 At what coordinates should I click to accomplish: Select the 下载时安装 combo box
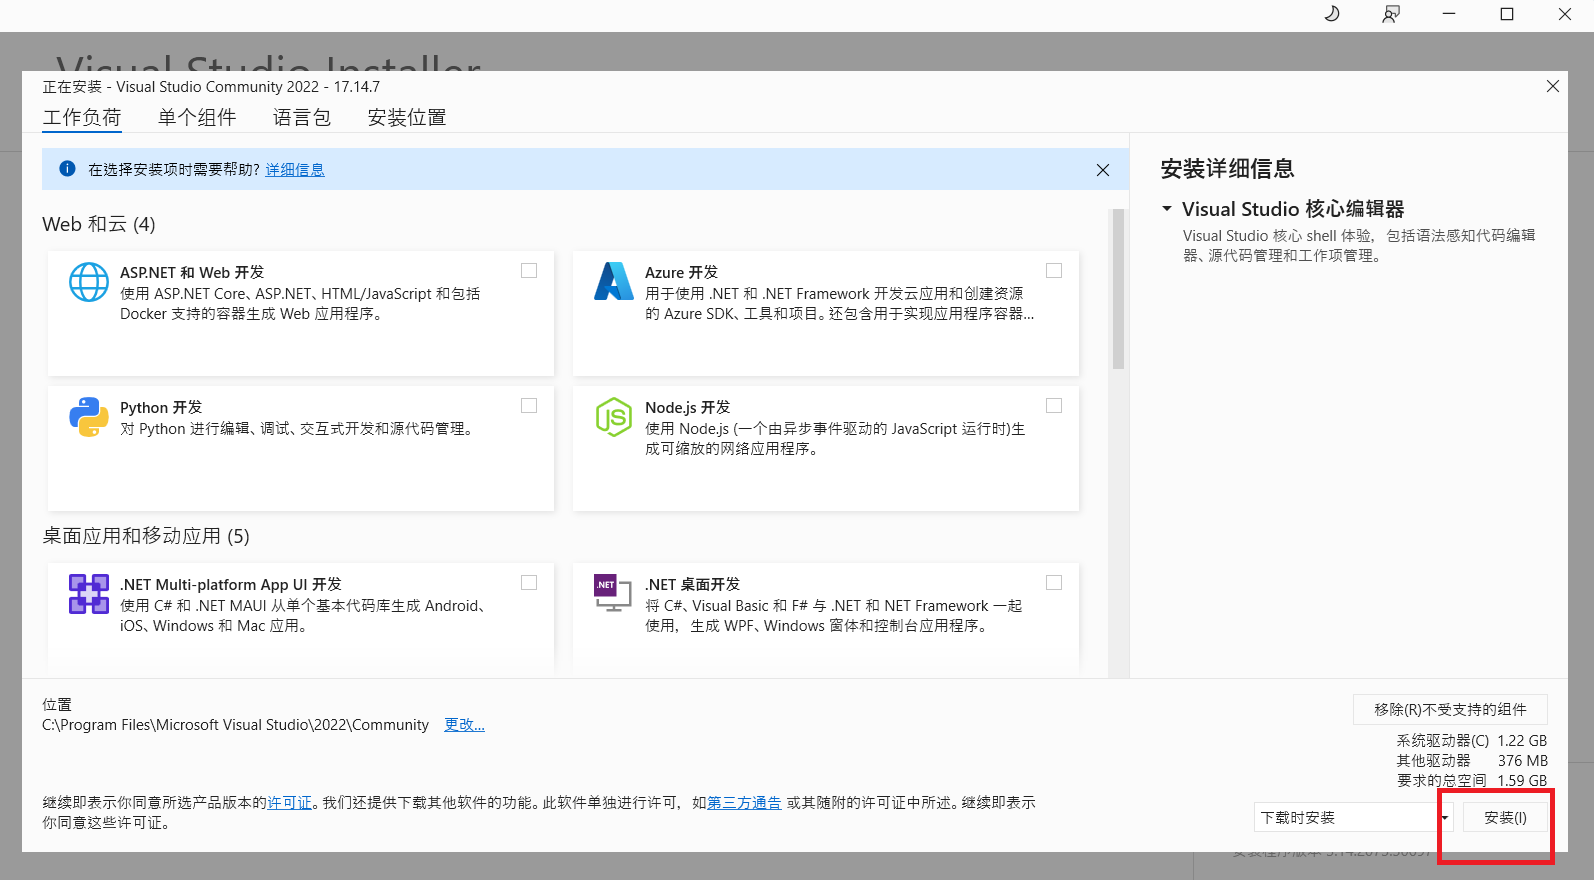[1353, 818]
